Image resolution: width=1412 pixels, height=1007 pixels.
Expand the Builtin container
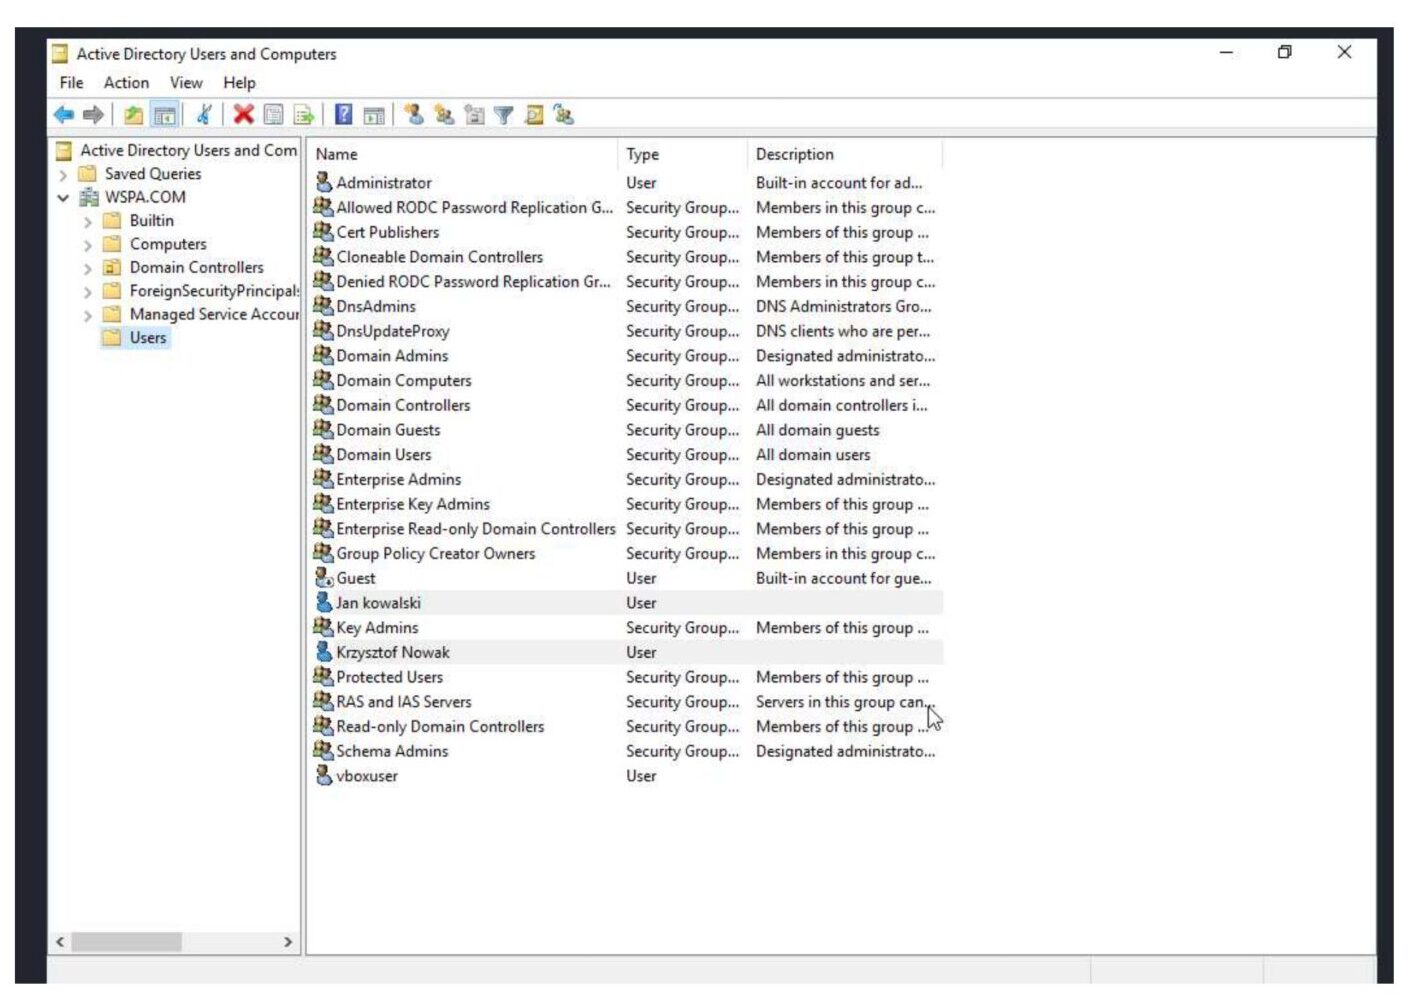tap(88, 221)
